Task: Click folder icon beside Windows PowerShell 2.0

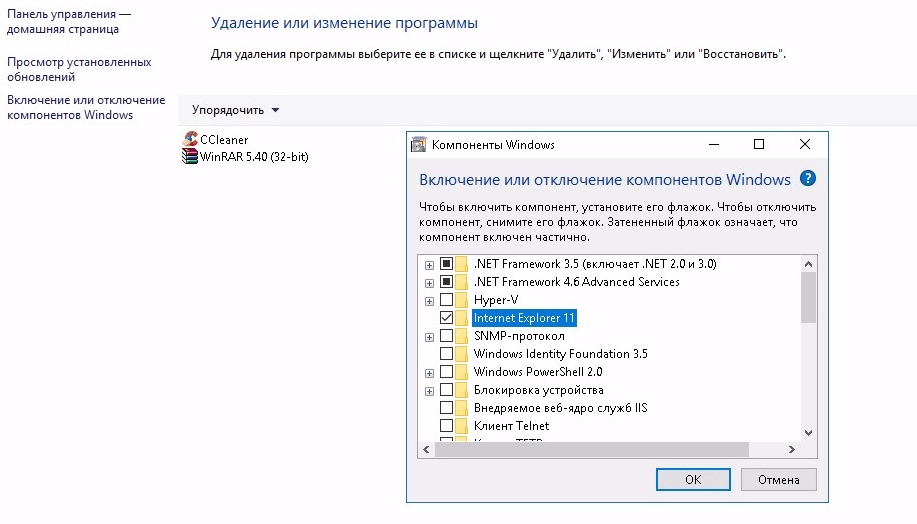Action: 461,372
